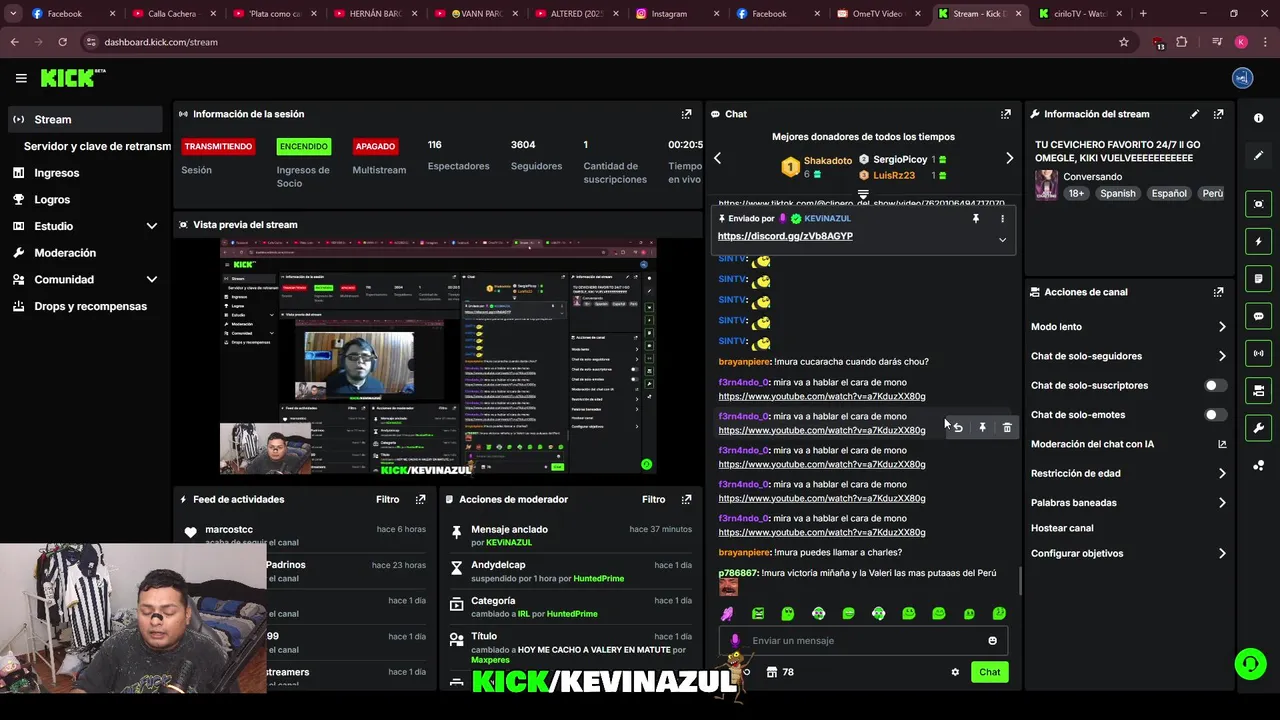Pop out the Acciones de canal panel

(1218, 292)
